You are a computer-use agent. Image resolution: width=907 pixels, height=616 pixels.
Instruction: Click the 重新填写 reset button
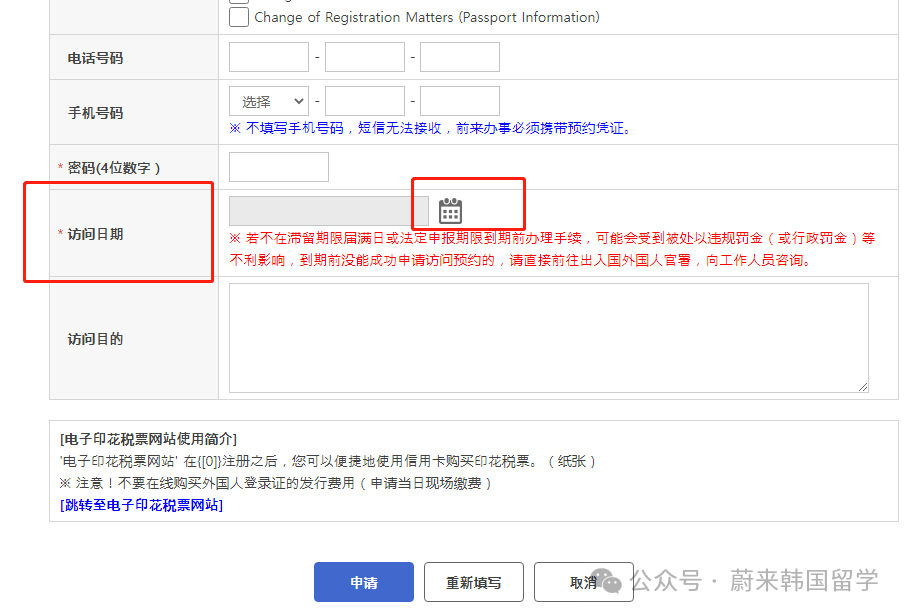point(473,582)
